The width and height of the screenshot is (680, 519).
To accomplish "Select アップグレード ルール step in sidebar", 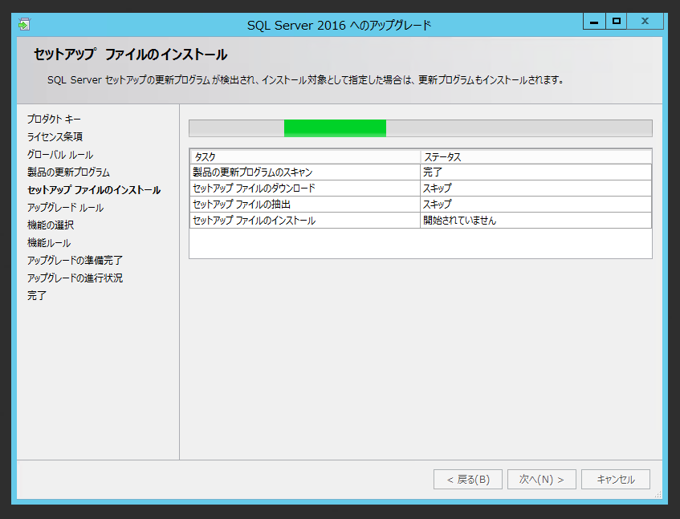I will click(65, 208).
